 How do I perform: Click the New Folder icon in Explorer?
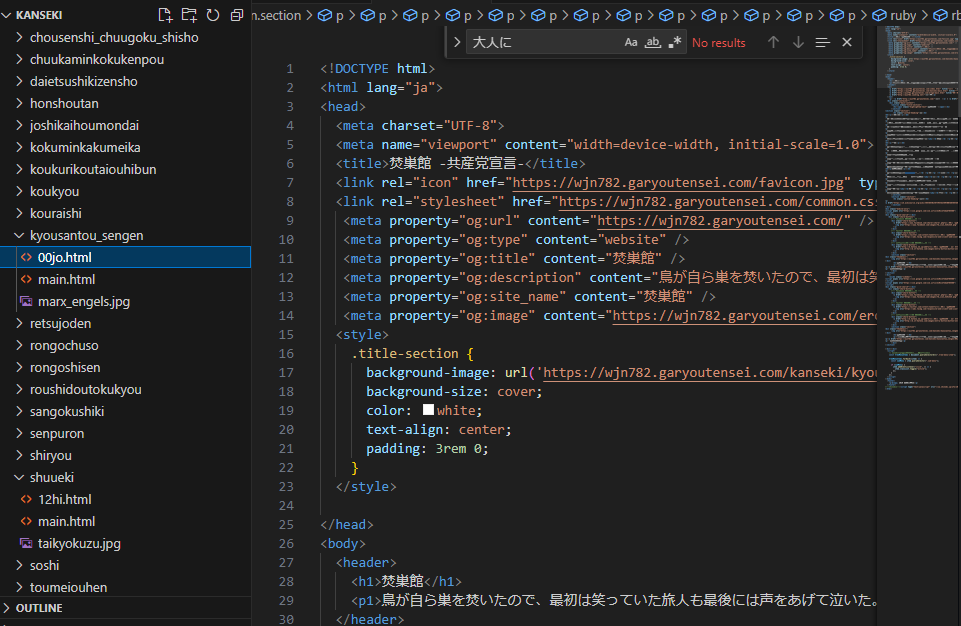point(189,15)
